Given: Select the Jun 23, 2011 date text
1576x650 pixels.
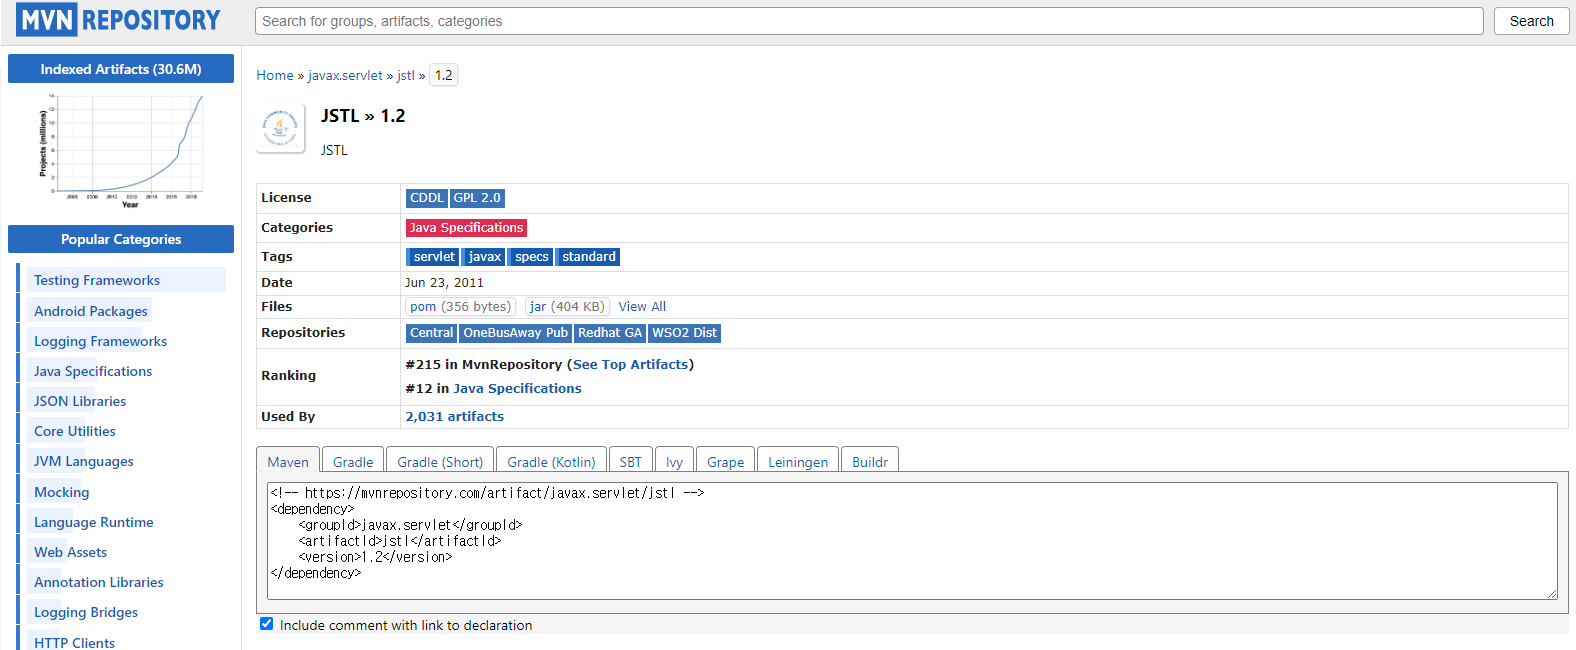Looking at the screenshot, I should coord(444,283).
